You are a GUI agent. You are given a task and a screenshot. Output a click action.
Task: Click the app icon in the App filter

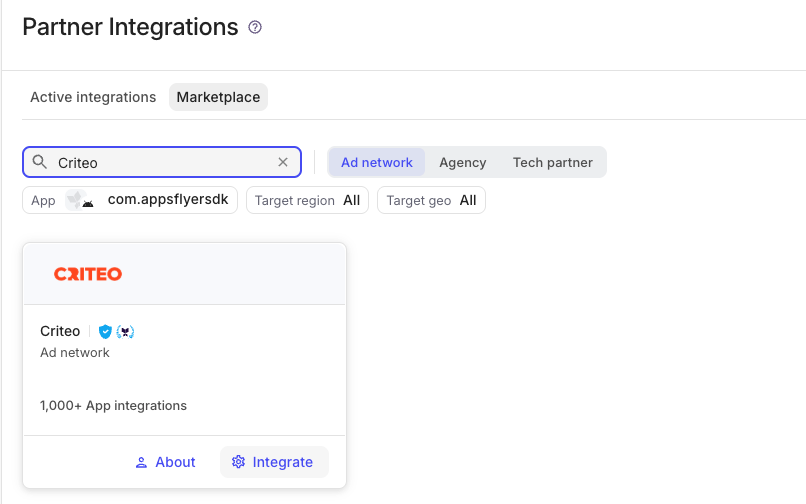tap(80, 200)
